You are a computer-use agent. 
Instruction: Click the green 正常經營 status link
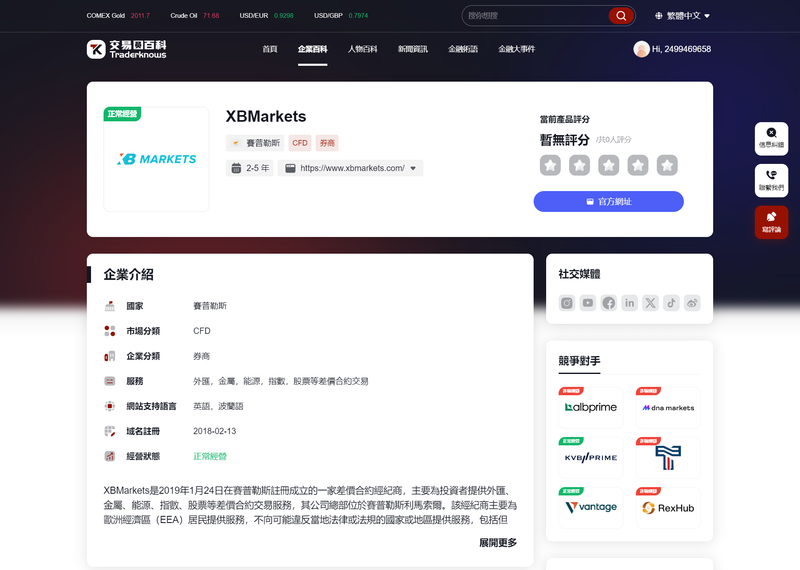210,456
